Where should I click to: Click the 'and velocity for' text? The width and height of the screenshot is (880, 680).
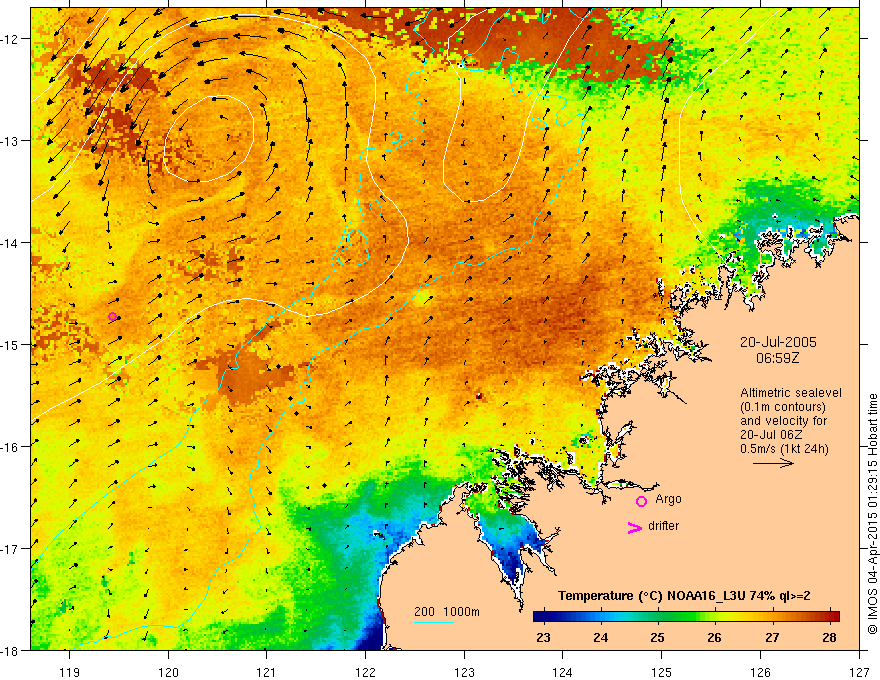coord(783,421)
